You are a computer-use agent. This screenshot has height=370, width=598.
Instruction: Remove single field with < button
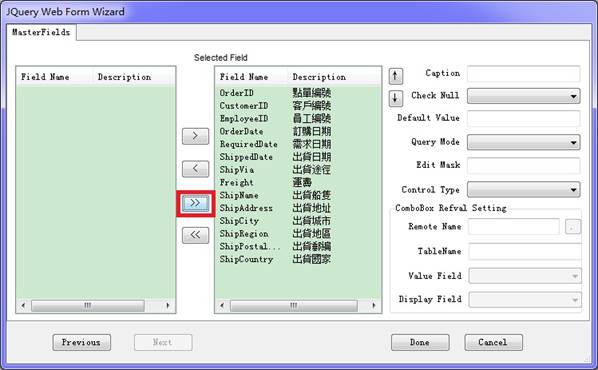[195, 169]
